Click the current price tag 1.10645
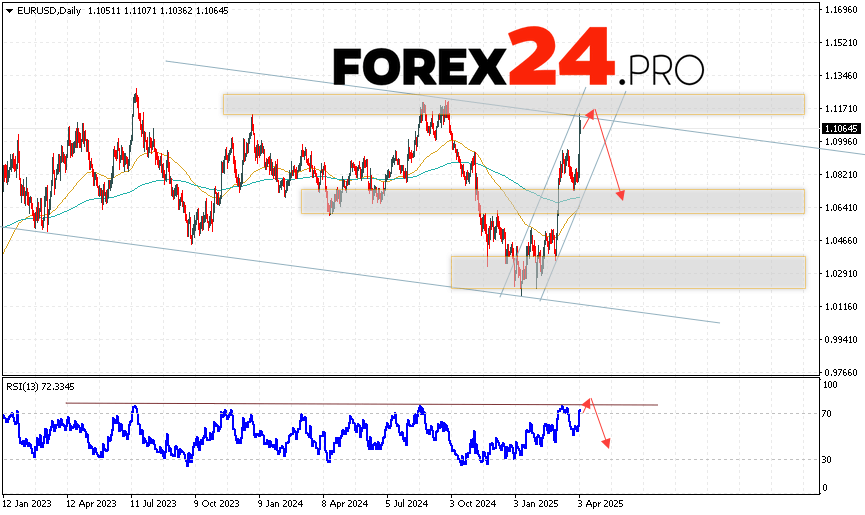 click(838, 128)
